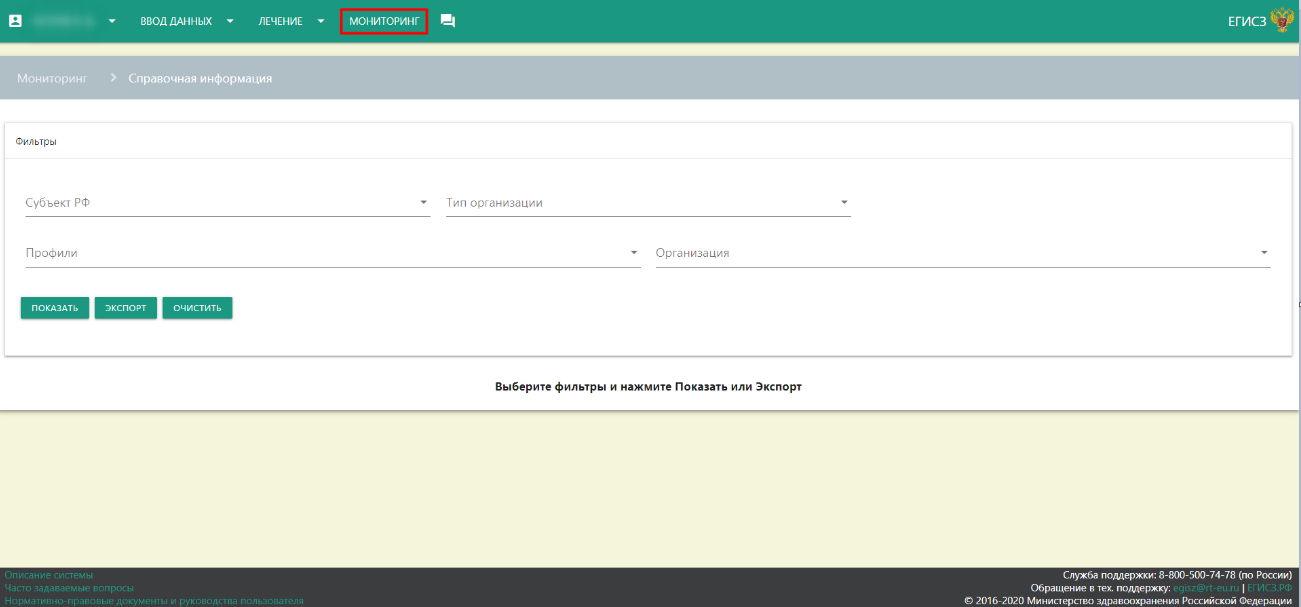Image resolution: width=1301 pixels, height=607 pixels.
Task: Click the ПОКАЗАТЬ button
Action: tap(55, 308)
